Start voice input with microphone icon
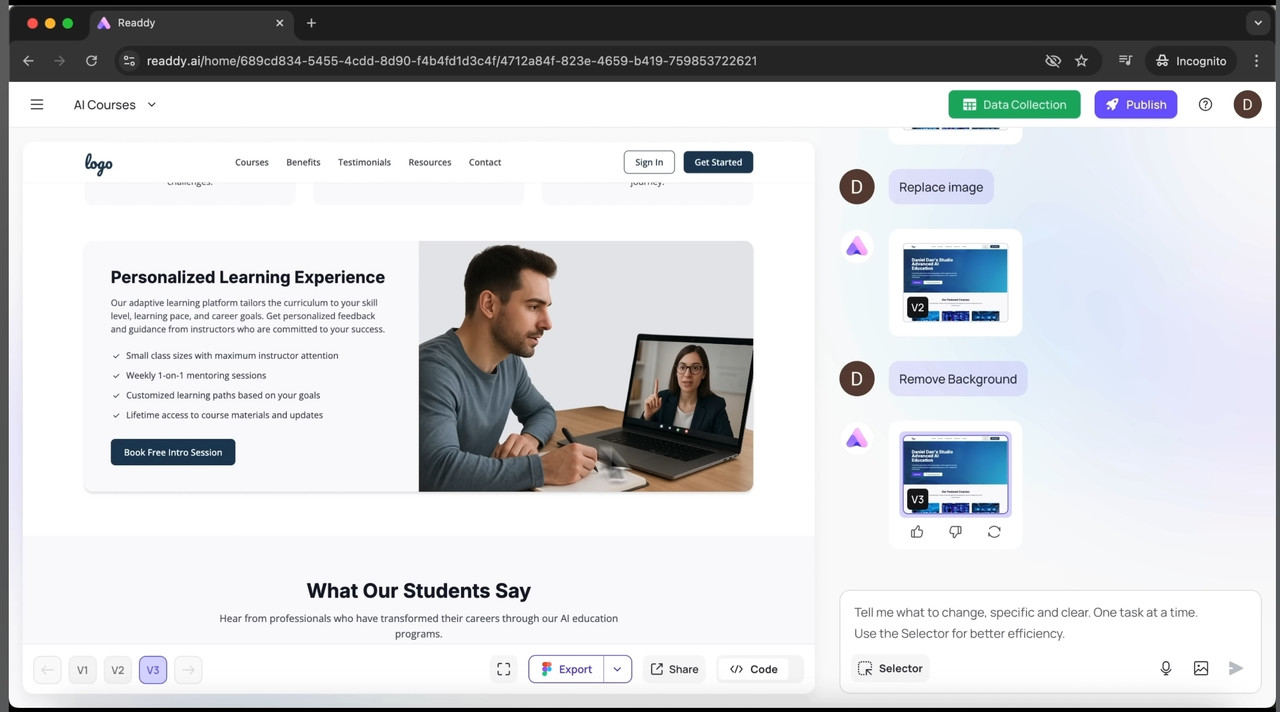 [1166, 668]
